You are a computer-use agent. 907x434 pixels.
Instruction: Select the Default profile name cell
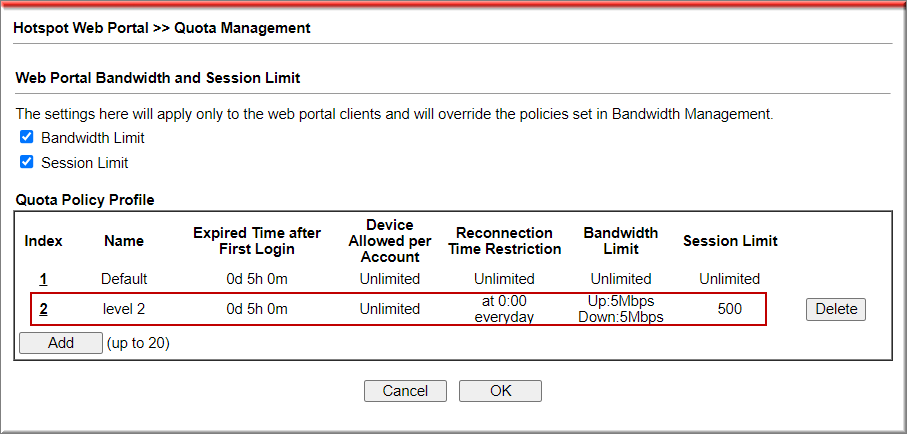tap(124, 279)
